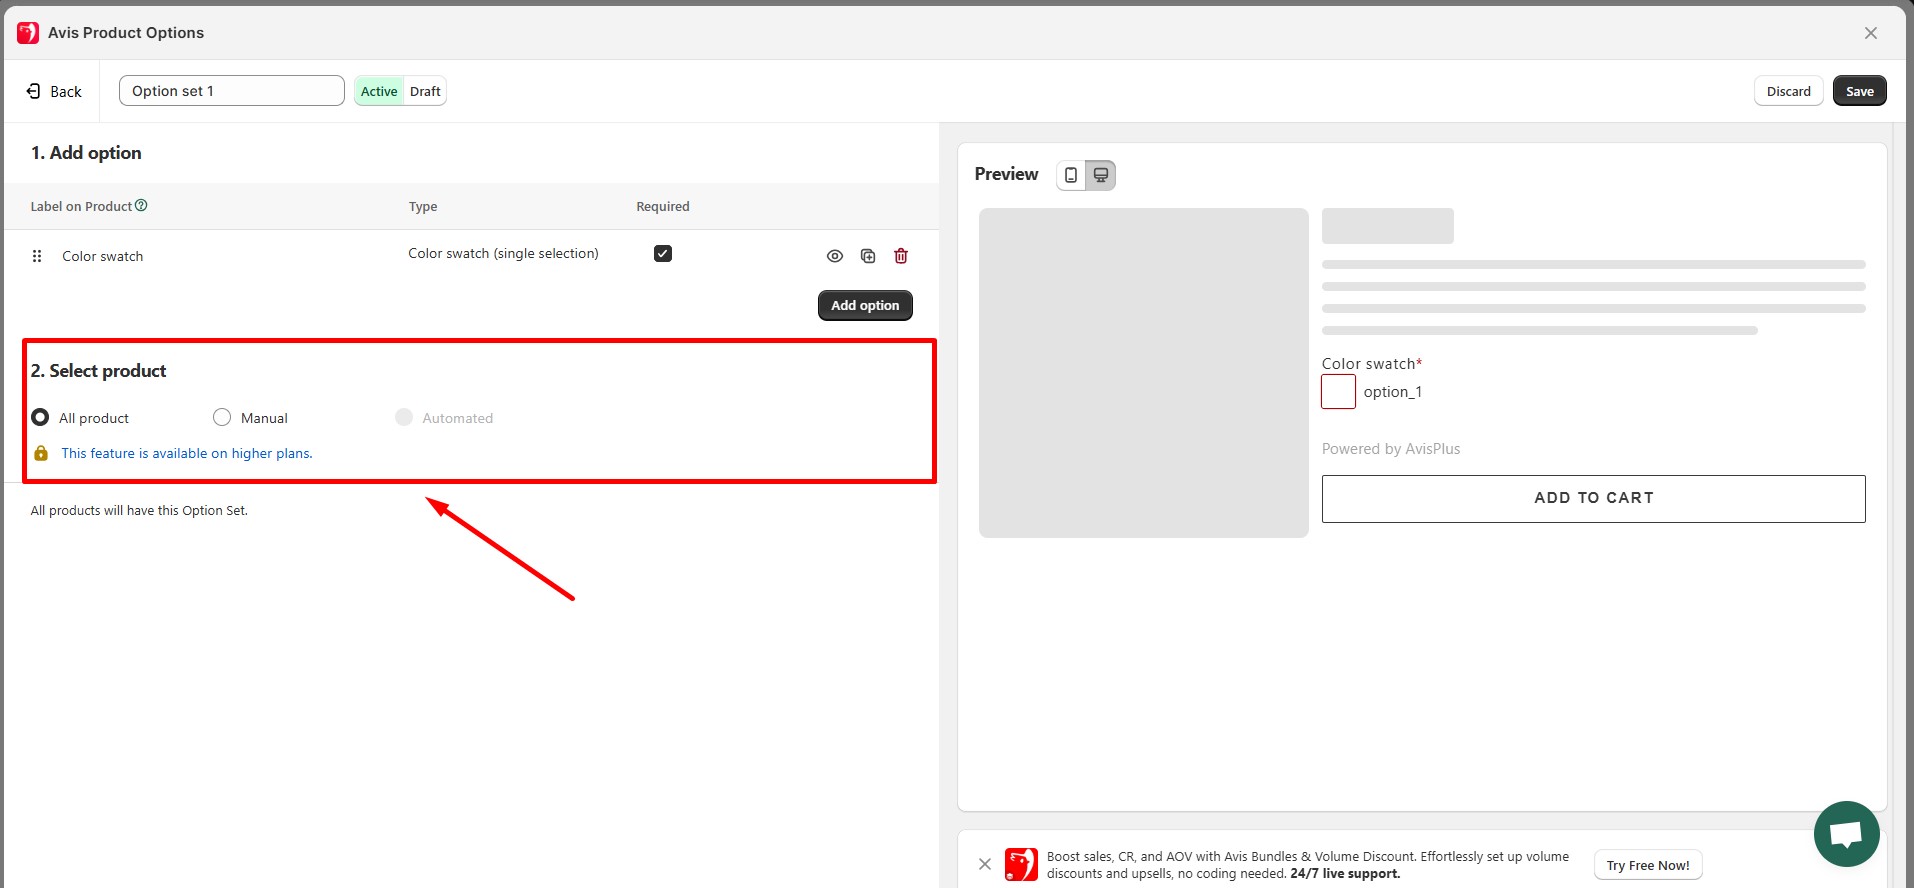
Task: Click Add to Cart in the preview
Action: coord(1593,498)
